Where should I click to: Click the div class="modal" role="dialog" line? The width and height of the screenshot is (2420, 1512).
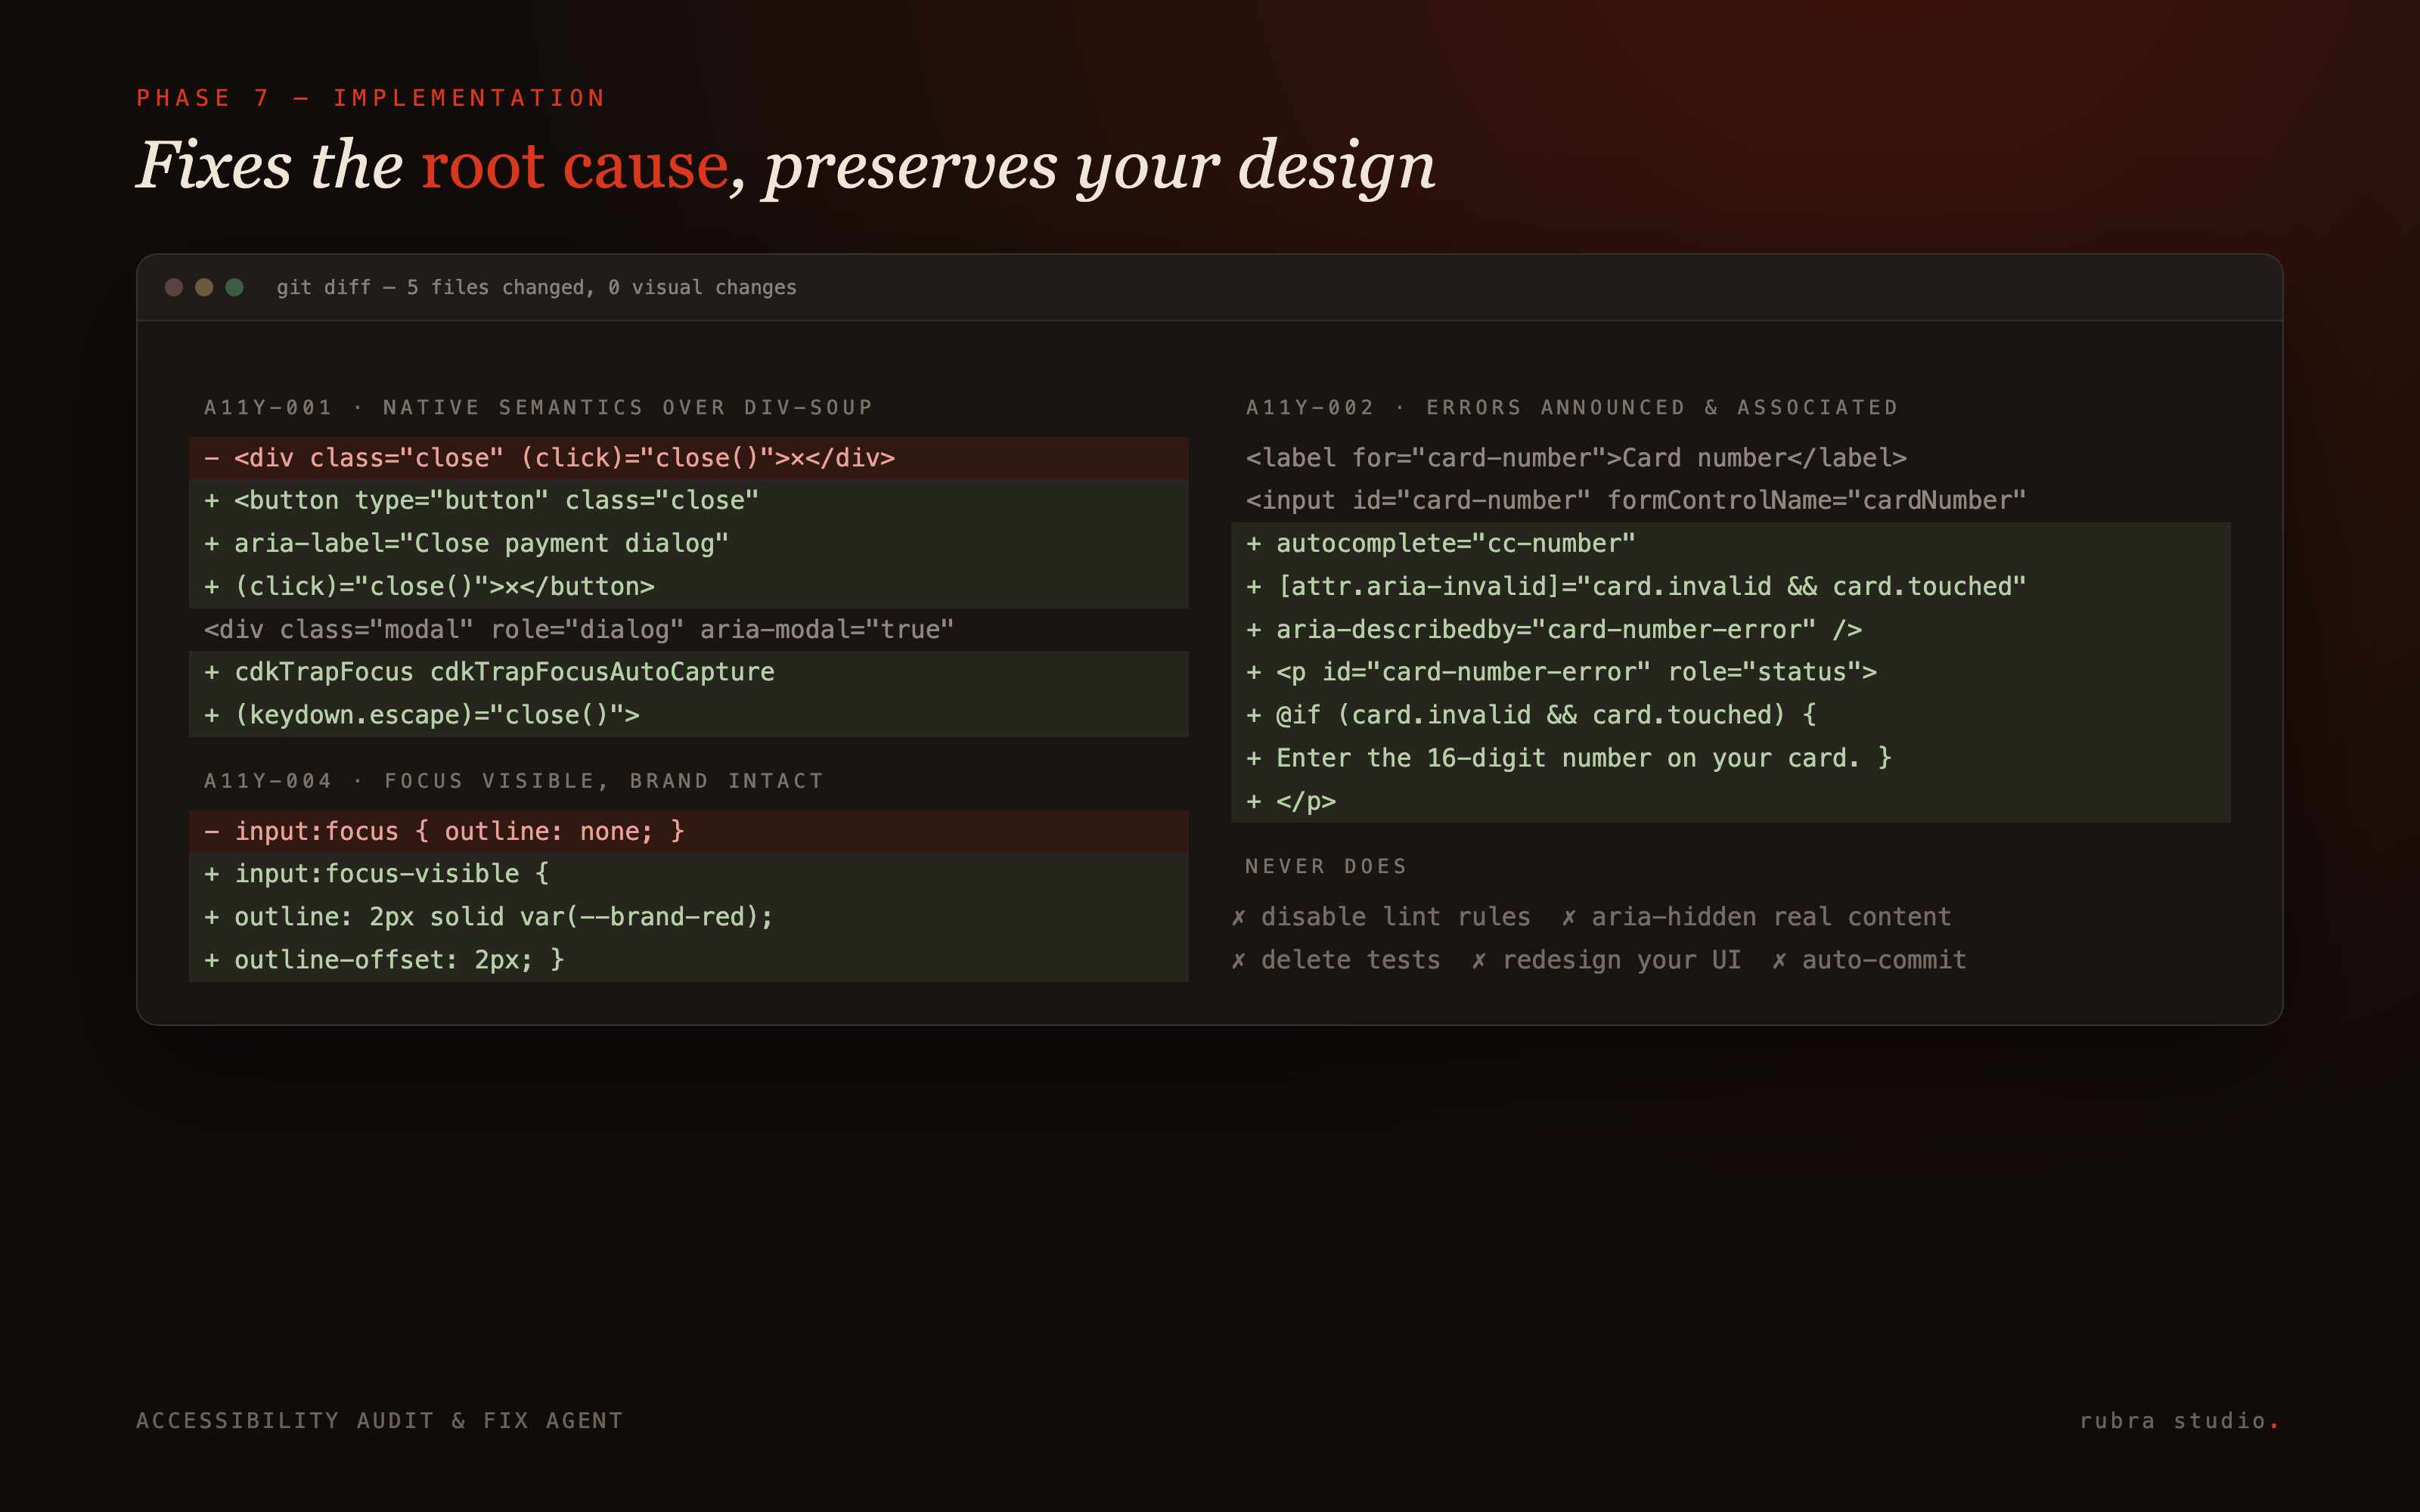pos(688,630)
